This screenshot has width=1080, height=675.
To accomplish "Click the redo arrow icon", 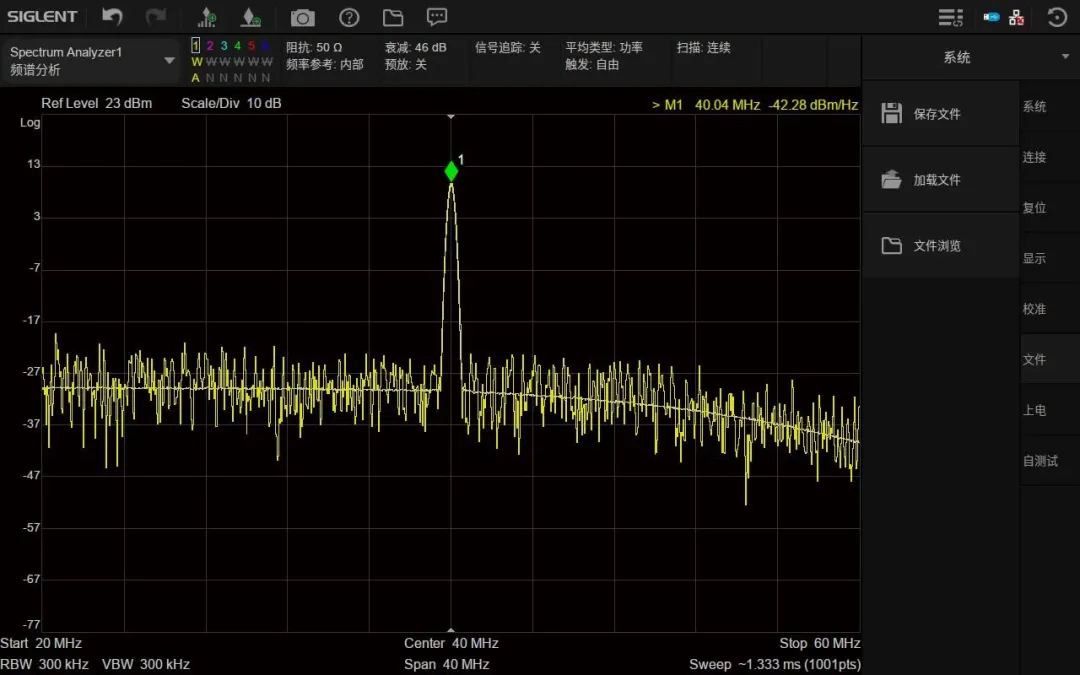I will pos(156,17).
